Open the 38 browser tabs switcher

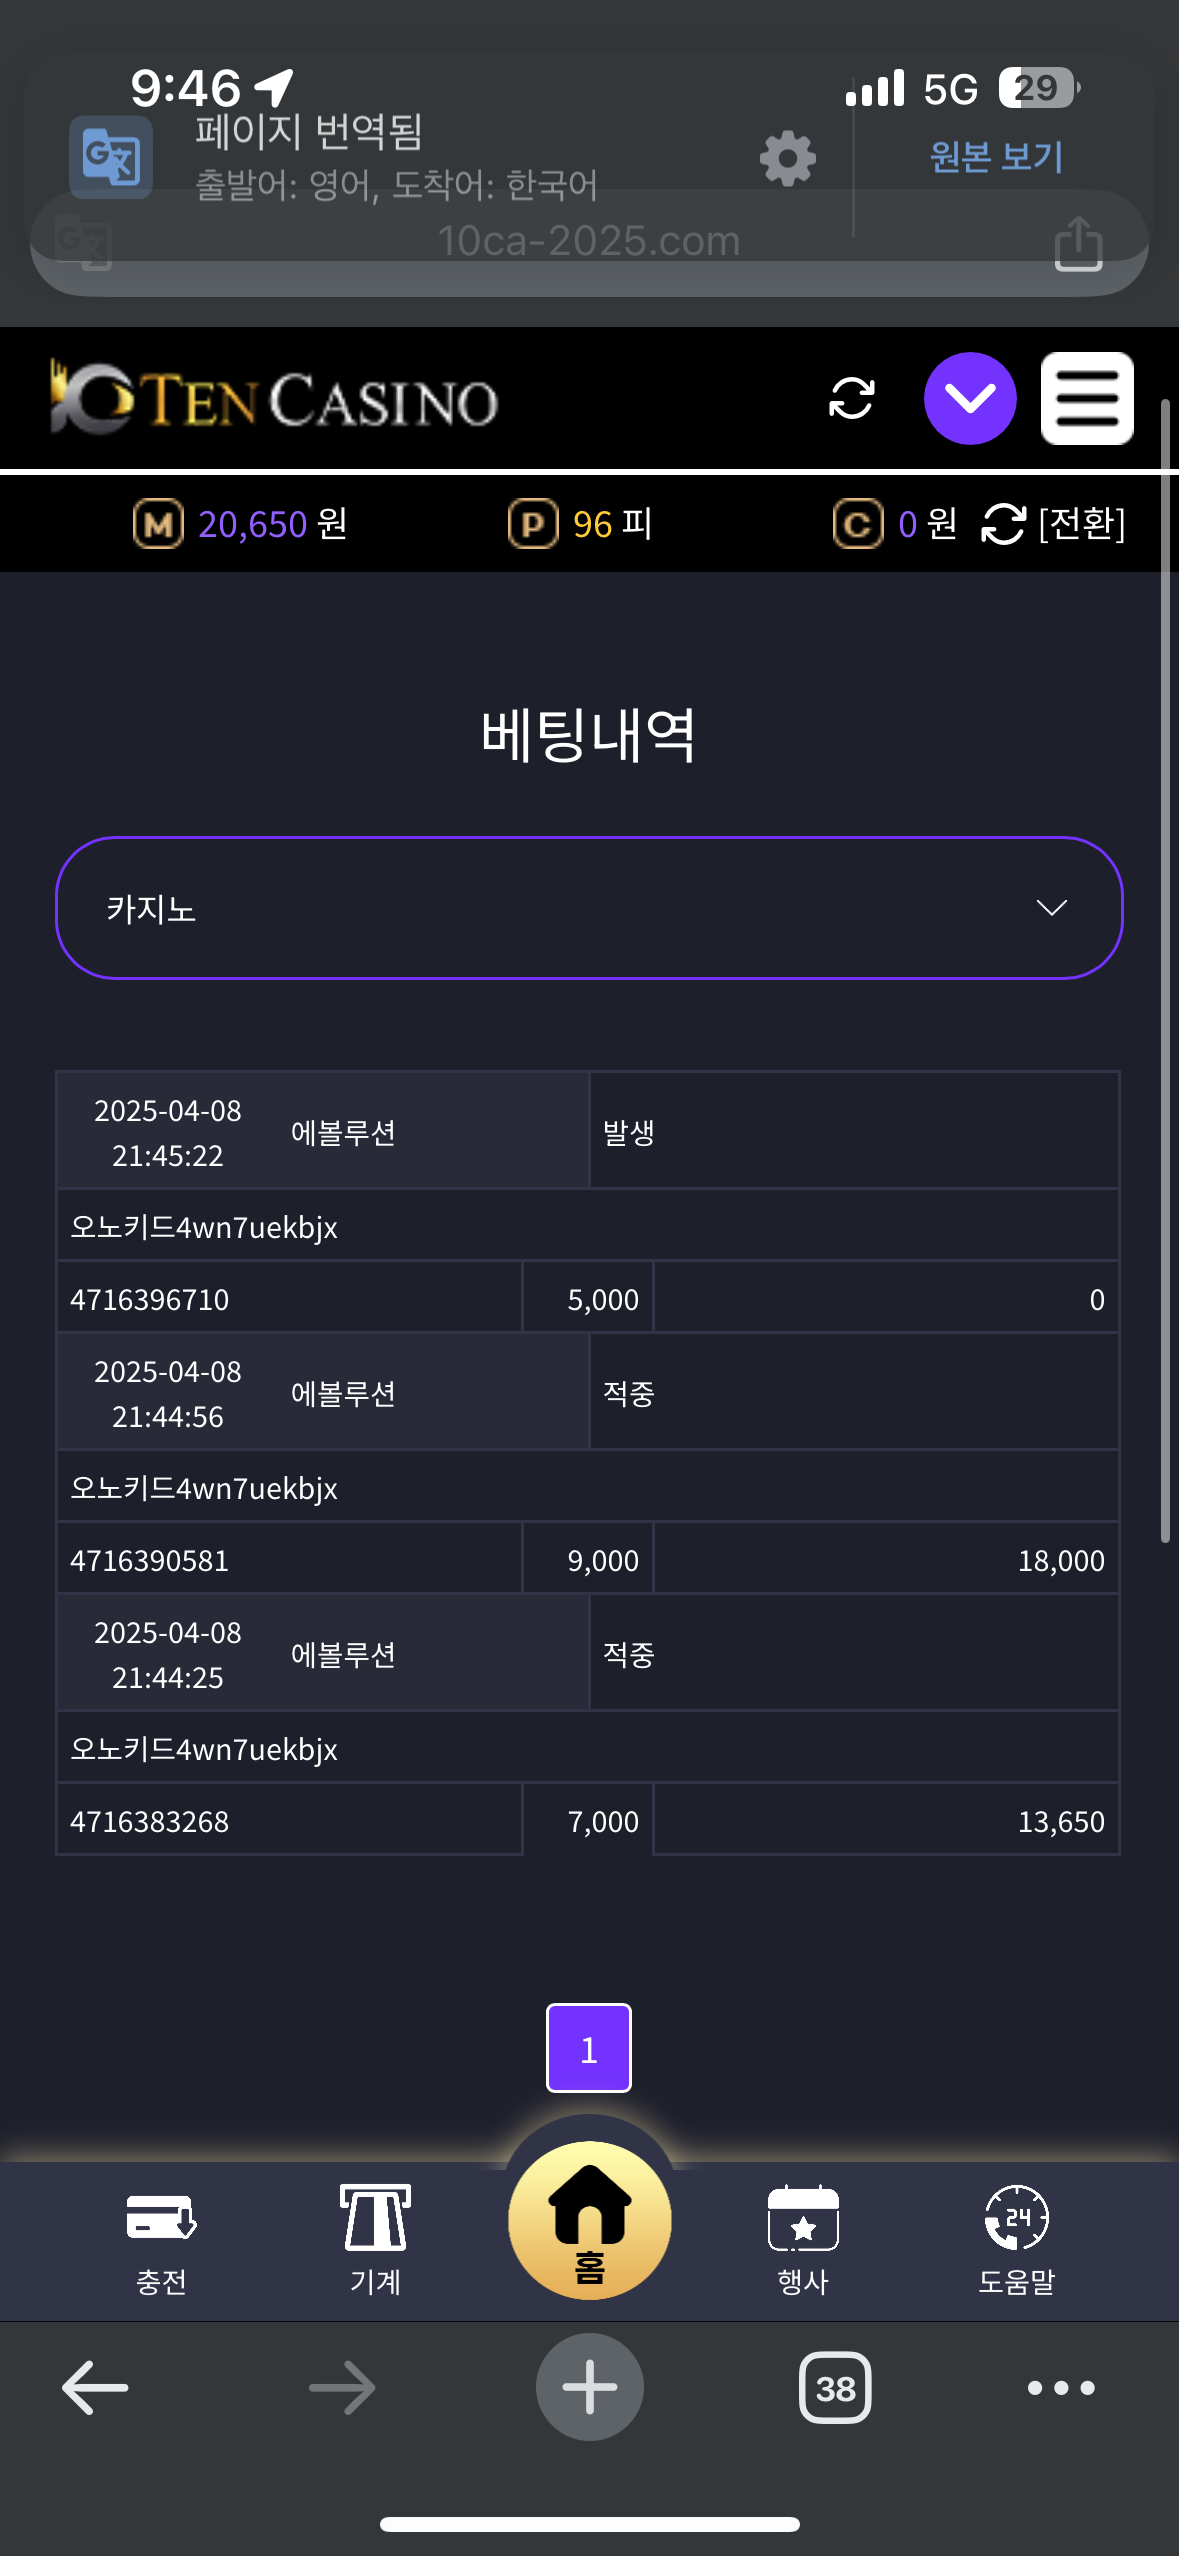coord(835,2388)
